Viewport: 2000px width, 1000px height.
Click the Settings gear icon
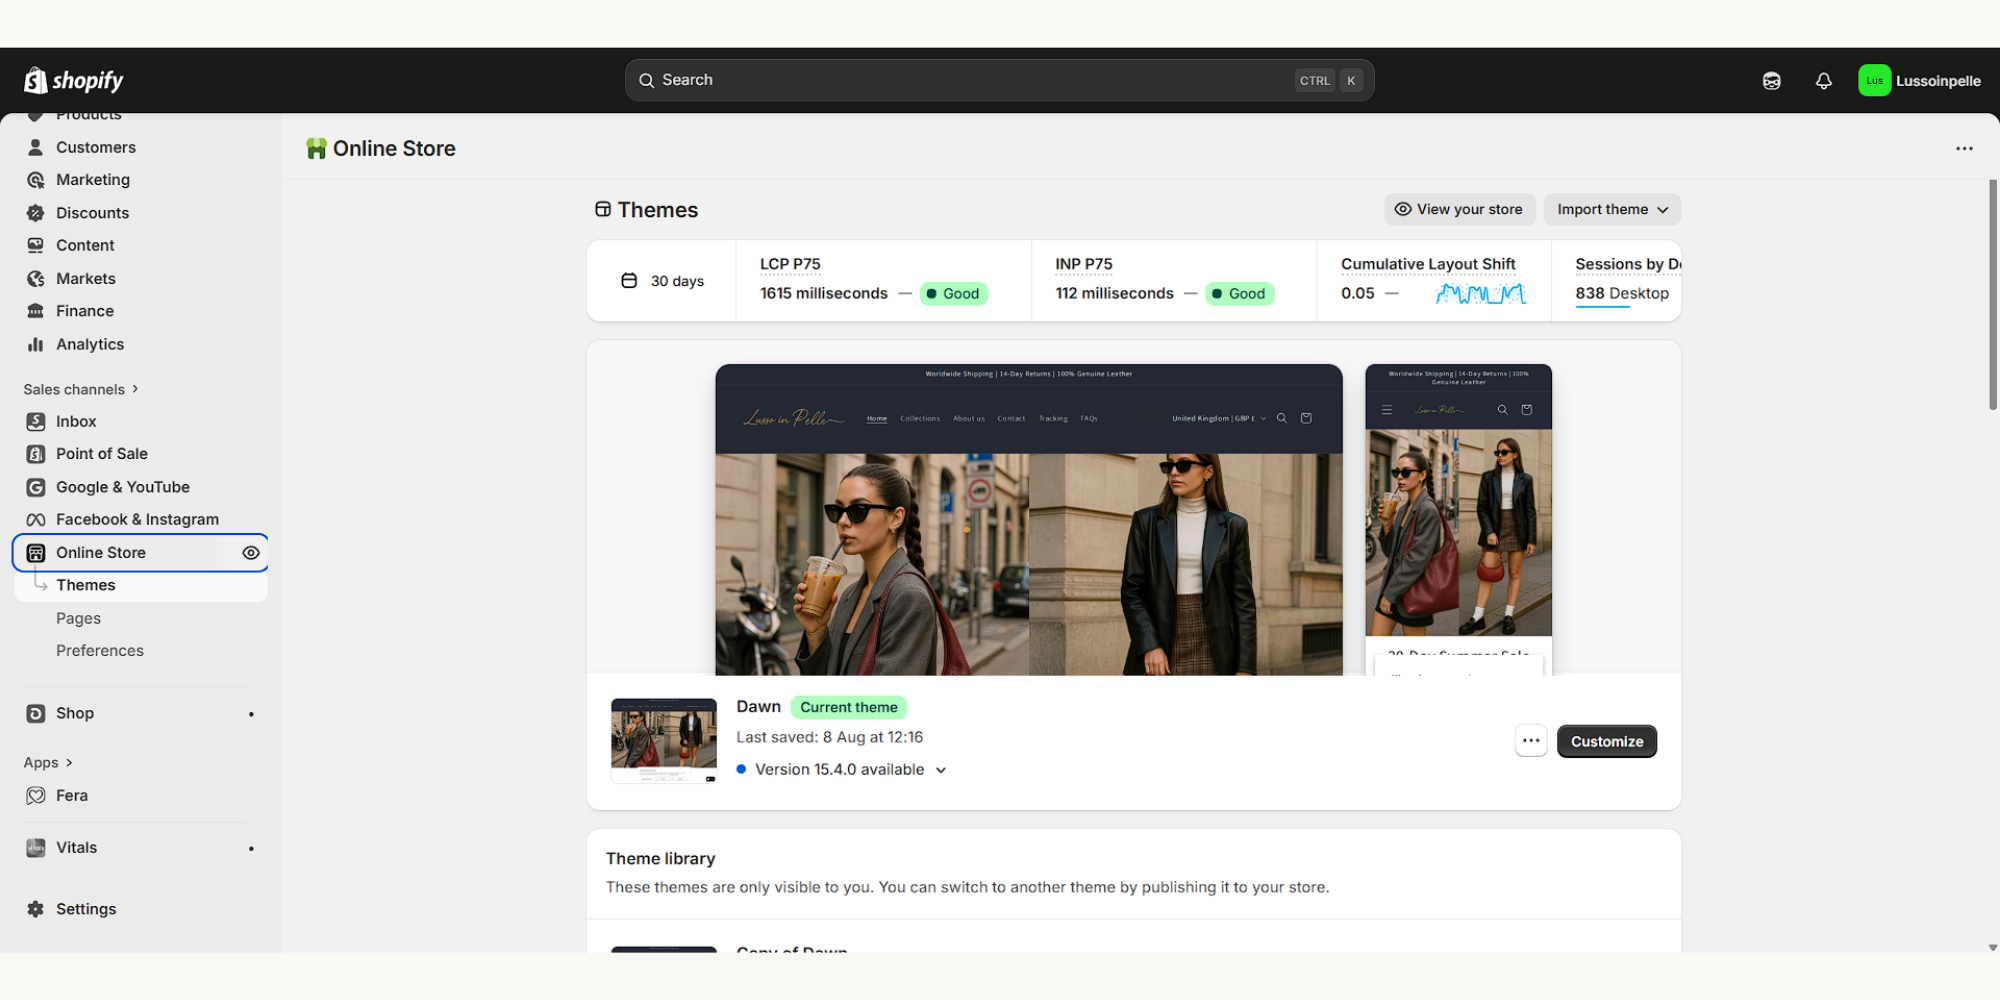[x=36, y=909]
